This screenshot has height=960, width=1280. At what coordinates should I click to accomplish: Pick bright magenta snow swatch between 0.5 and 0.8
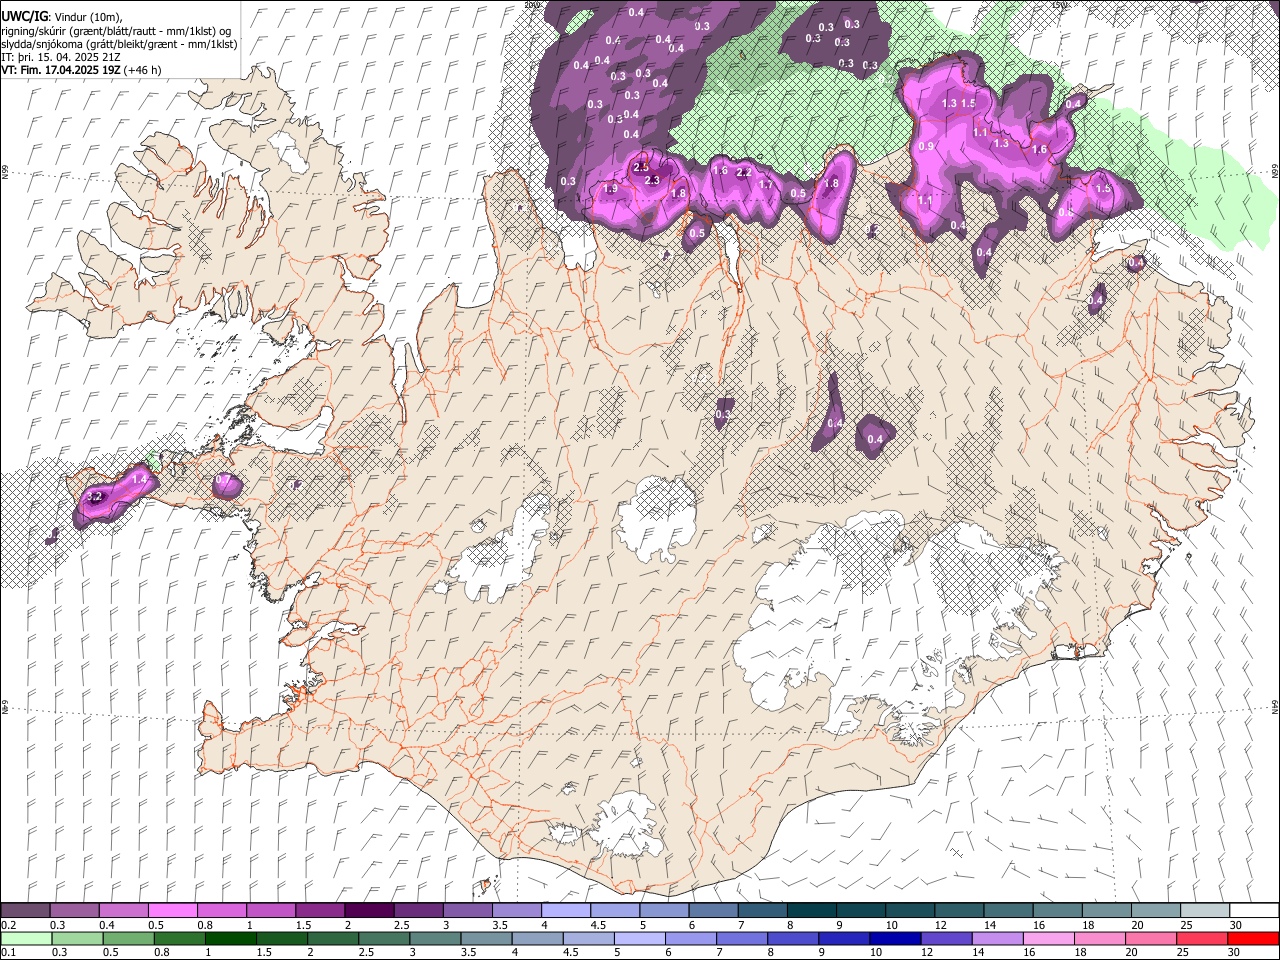point(172,911)
